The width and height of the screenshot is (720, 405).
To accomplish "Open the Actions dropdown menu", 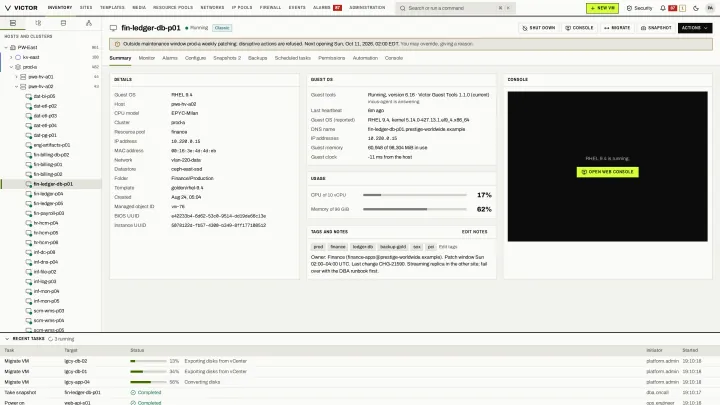I will (695, 28).
